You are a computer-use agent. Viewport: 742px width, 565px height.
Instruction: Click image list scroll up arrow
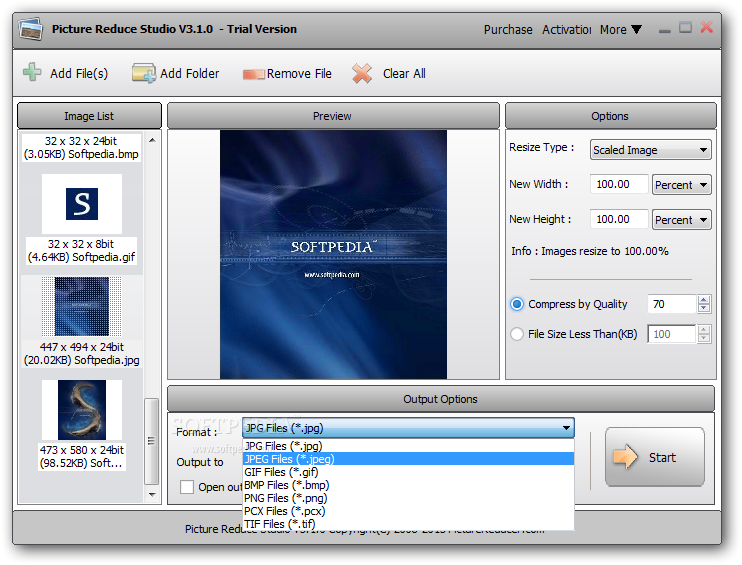[152, 140]
